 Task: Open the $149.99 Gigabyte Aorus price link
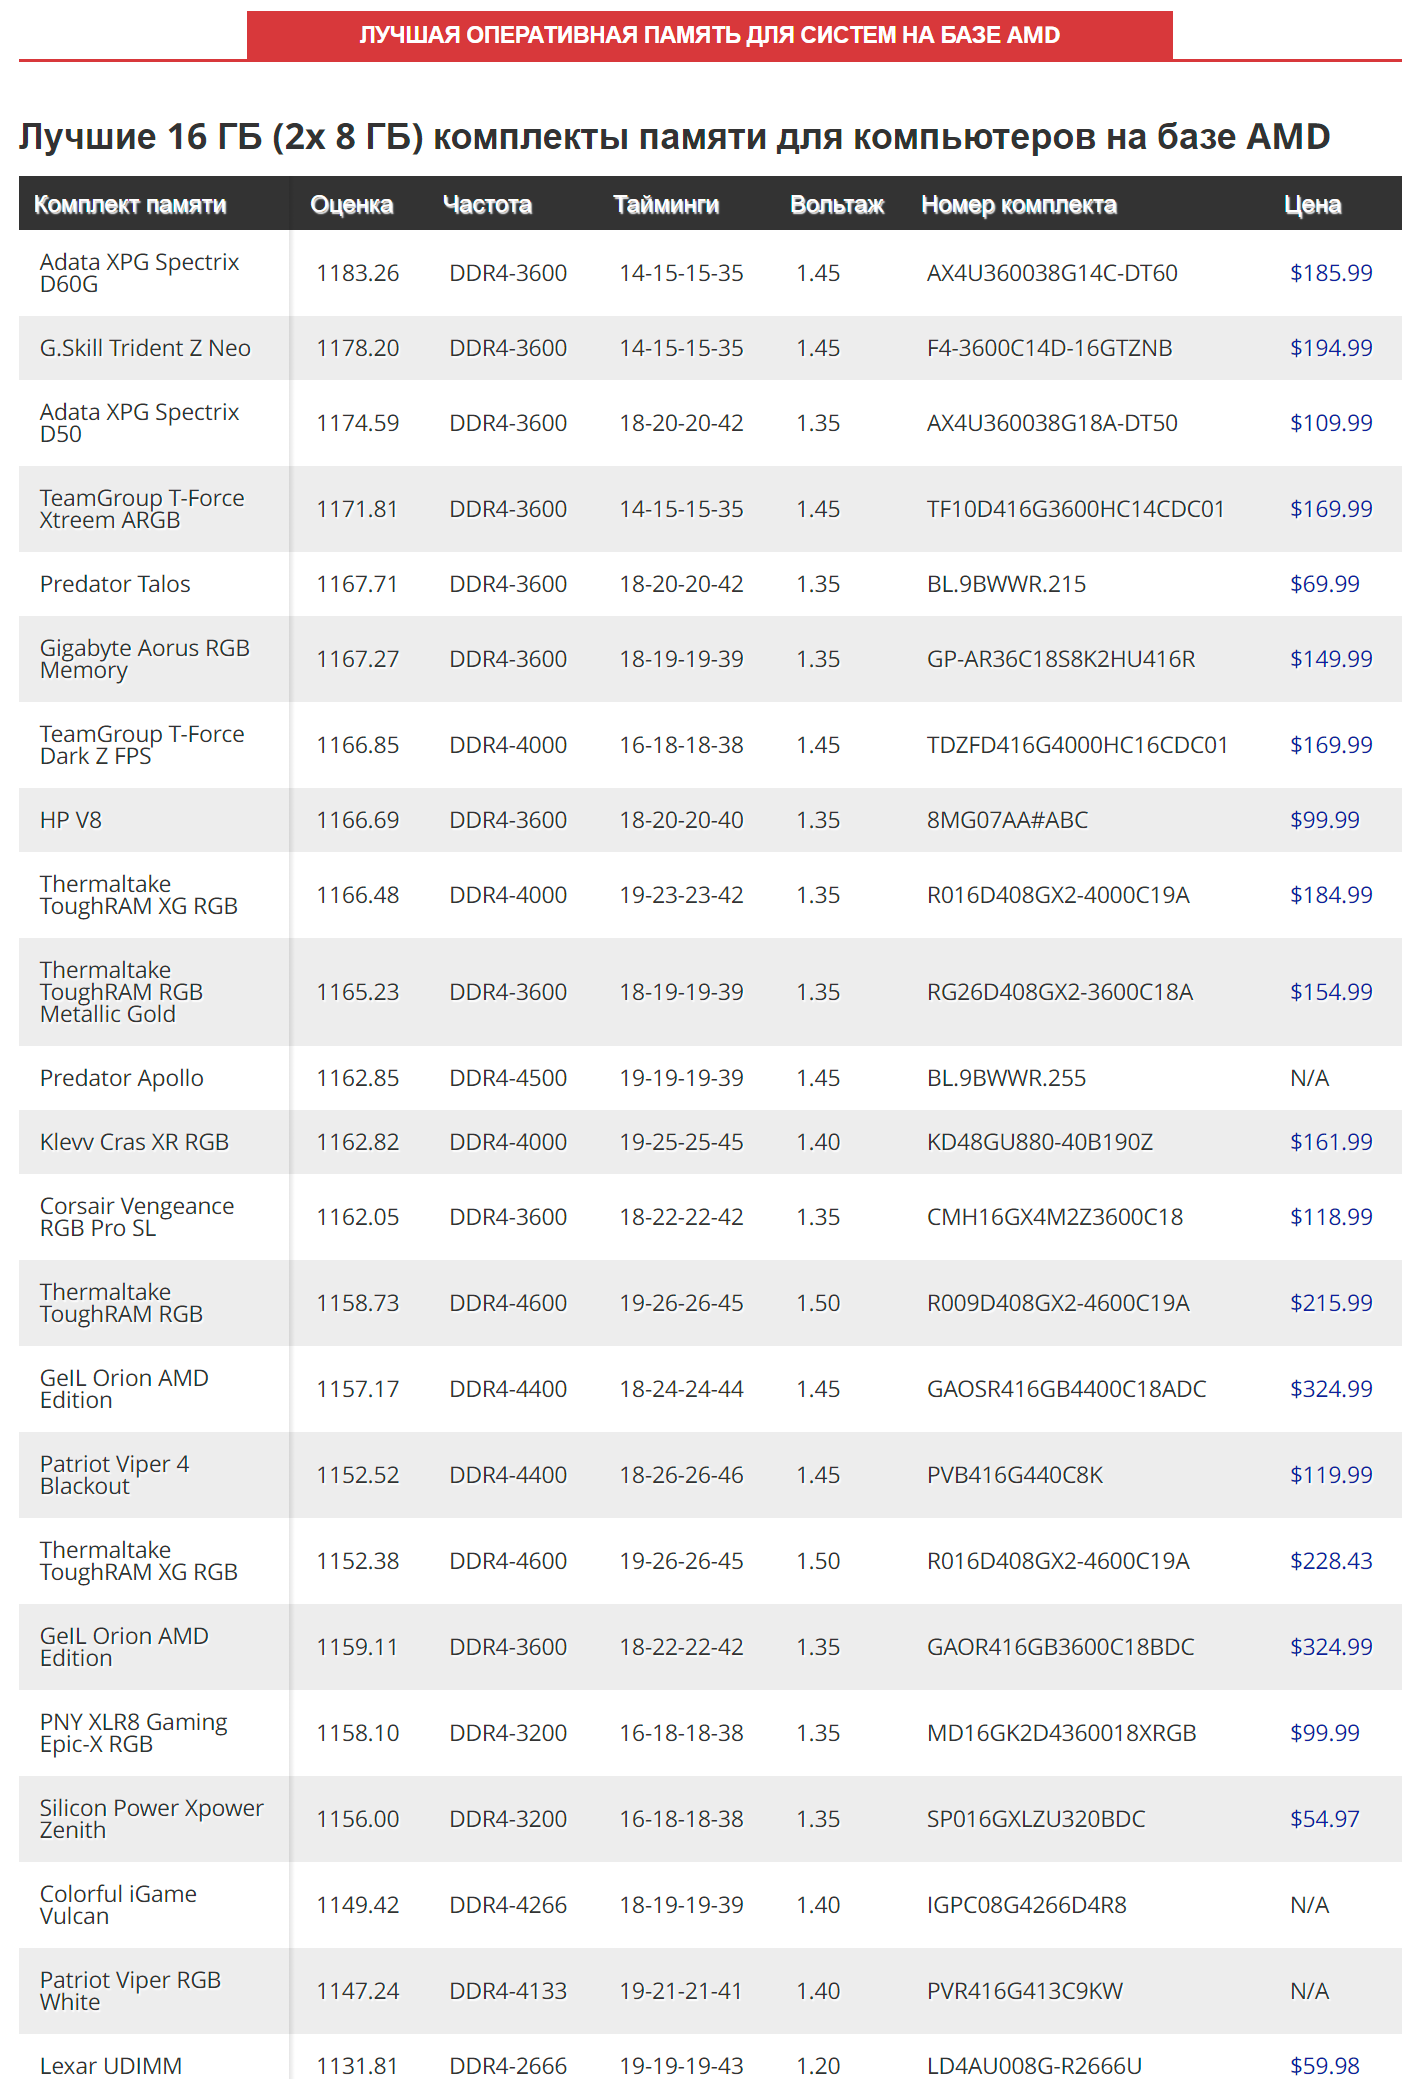click(1330, 659)
